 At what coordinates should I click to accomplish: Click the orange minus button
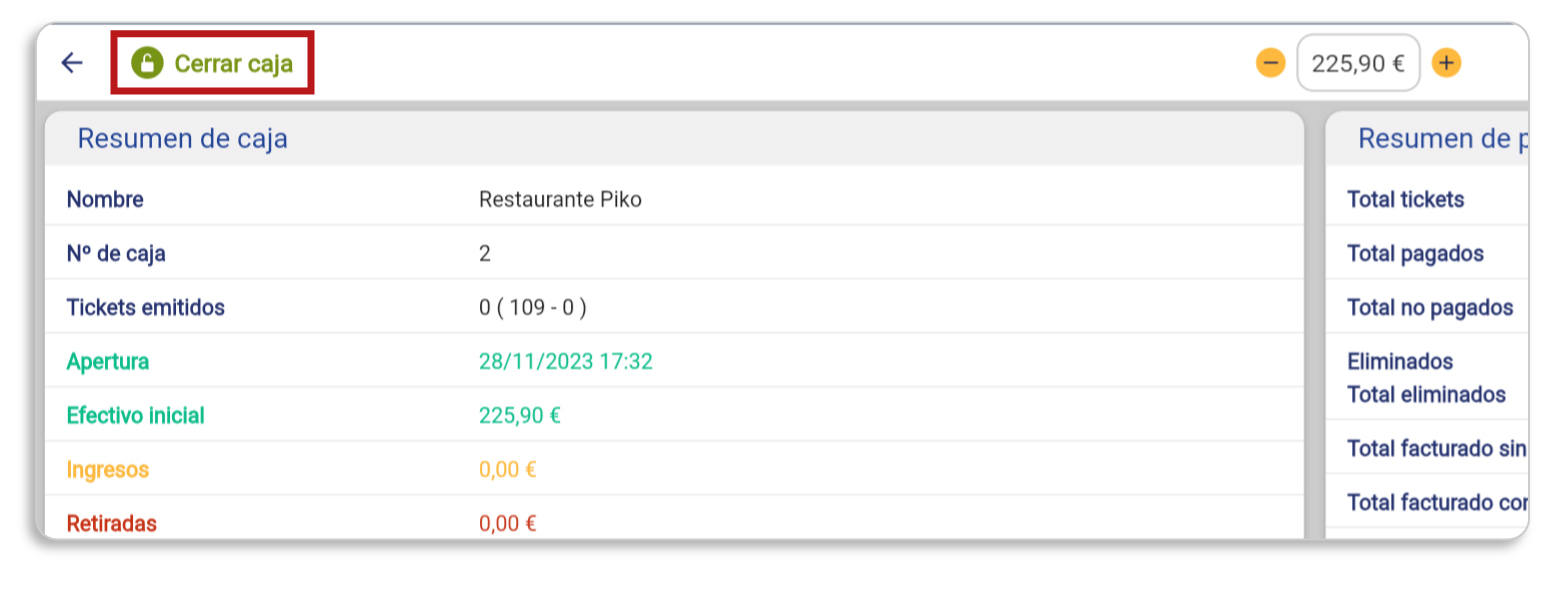(1270, 63)
